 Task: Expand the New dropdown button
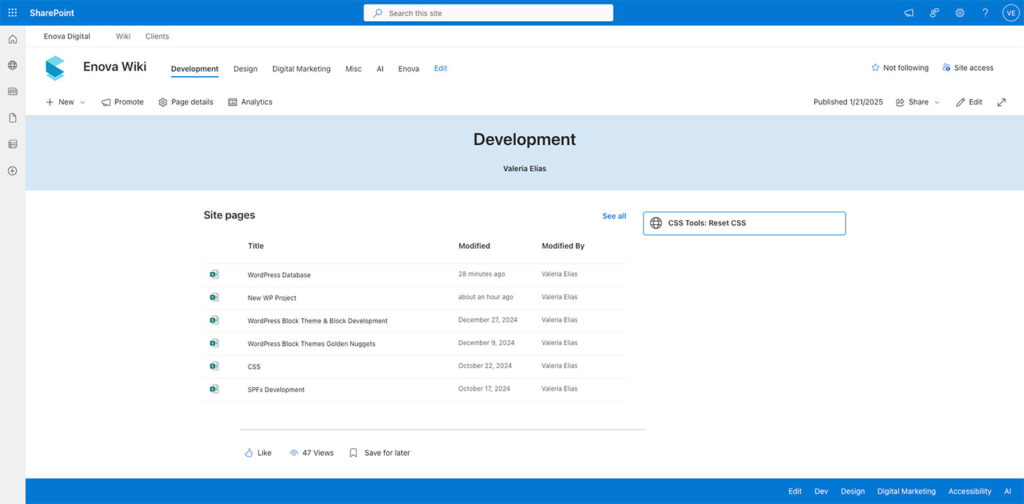click(x=65, y=102)
